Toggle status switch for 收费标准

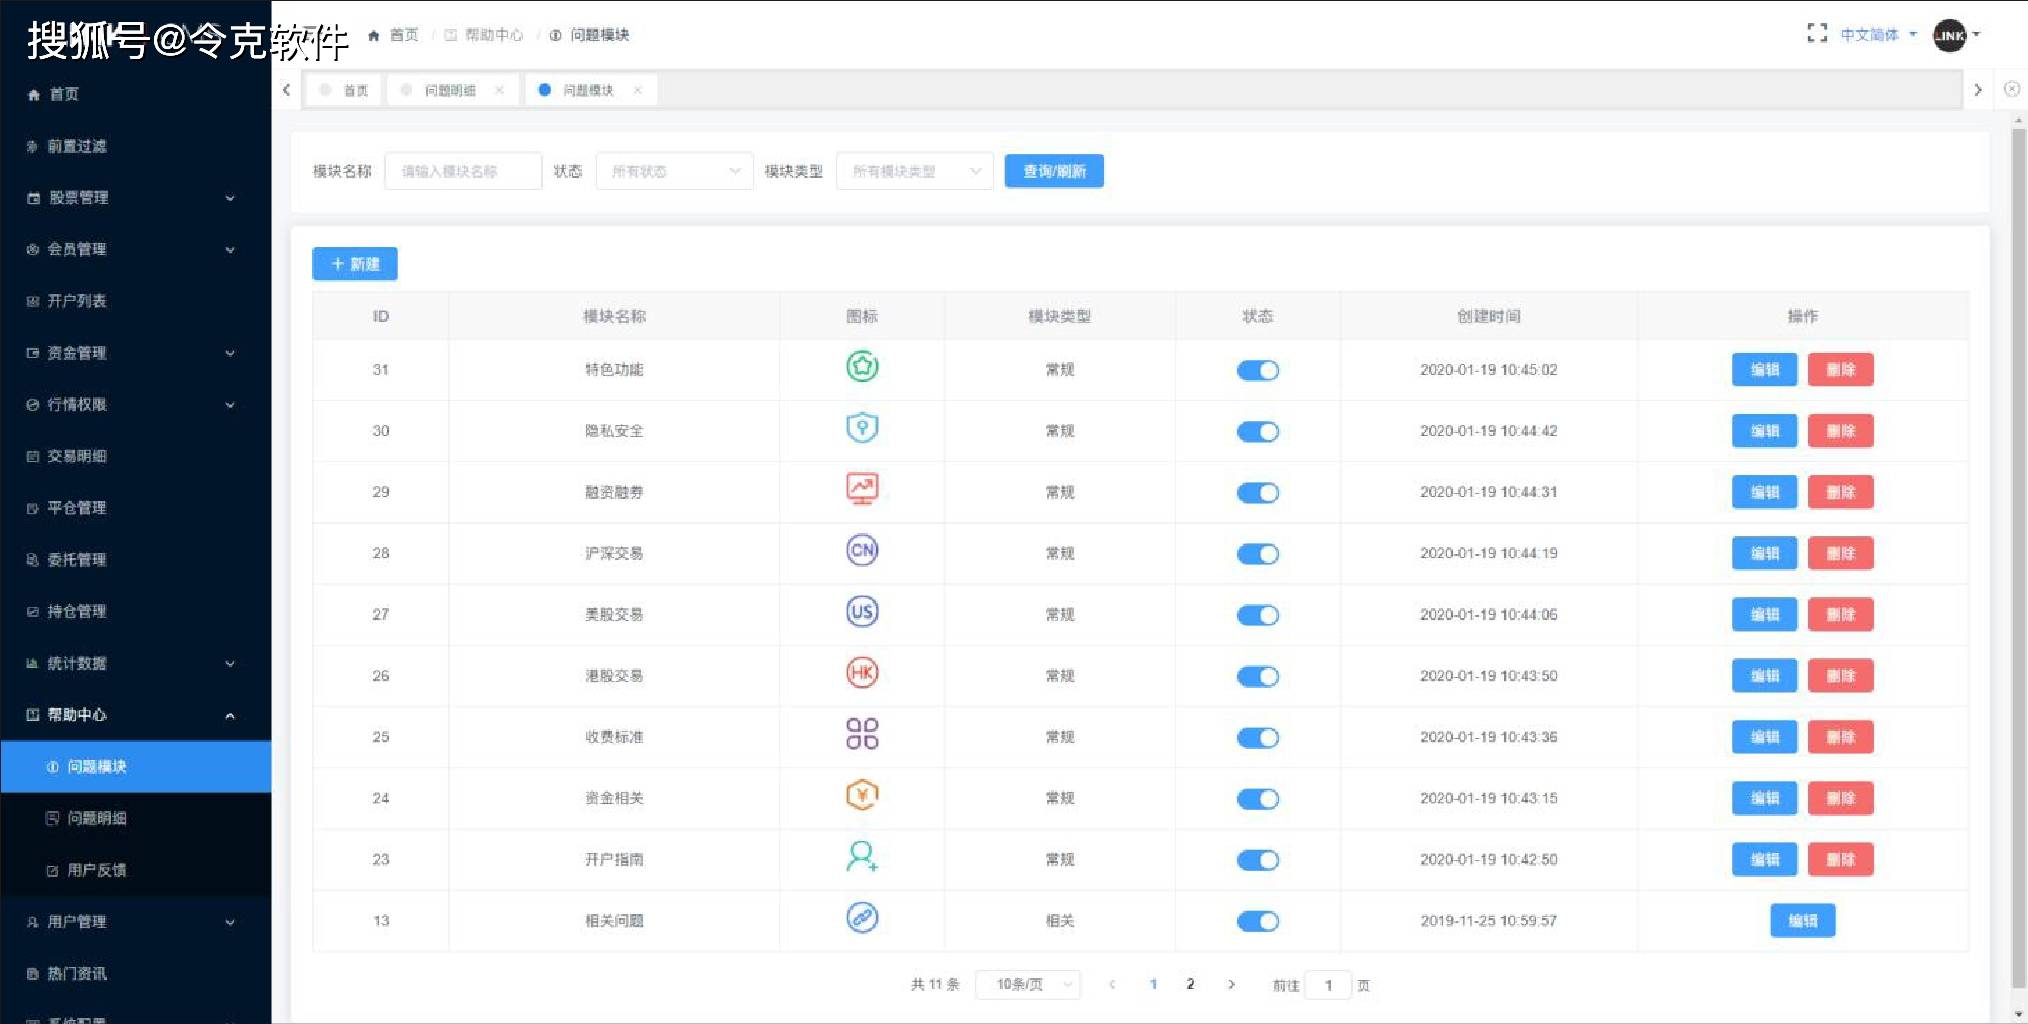tap(1258, 738)
